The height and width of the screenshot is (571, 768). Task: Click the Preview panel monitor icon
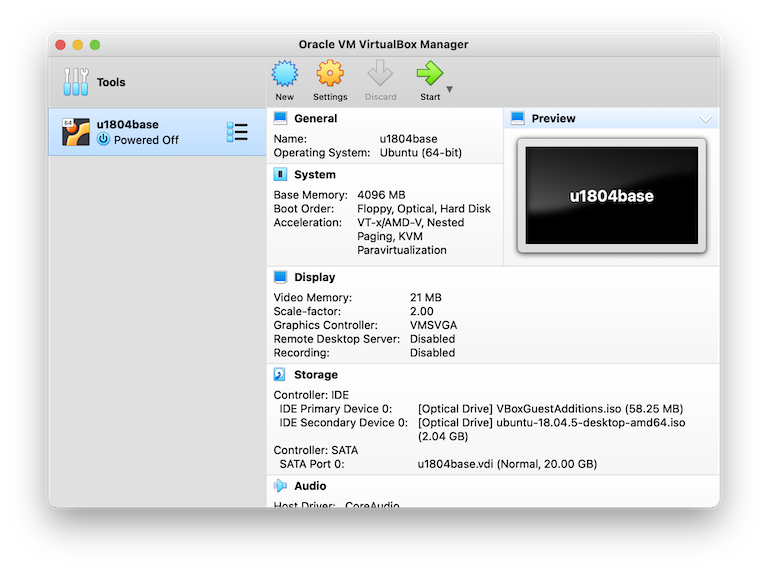click(518, 118)
